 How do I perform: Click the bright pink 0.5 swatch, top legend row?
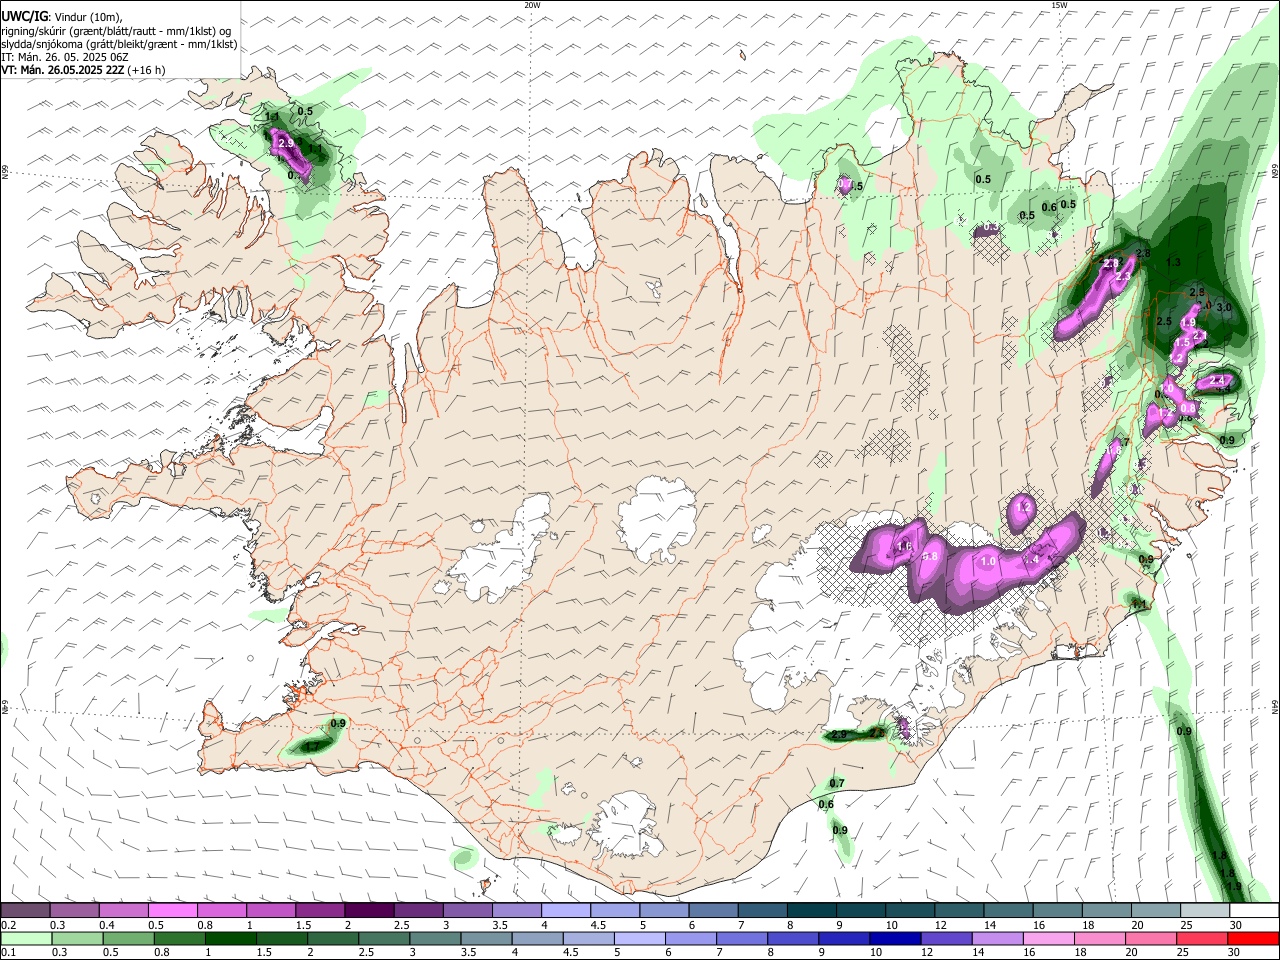pyautogui.click(x=172, y=911)
